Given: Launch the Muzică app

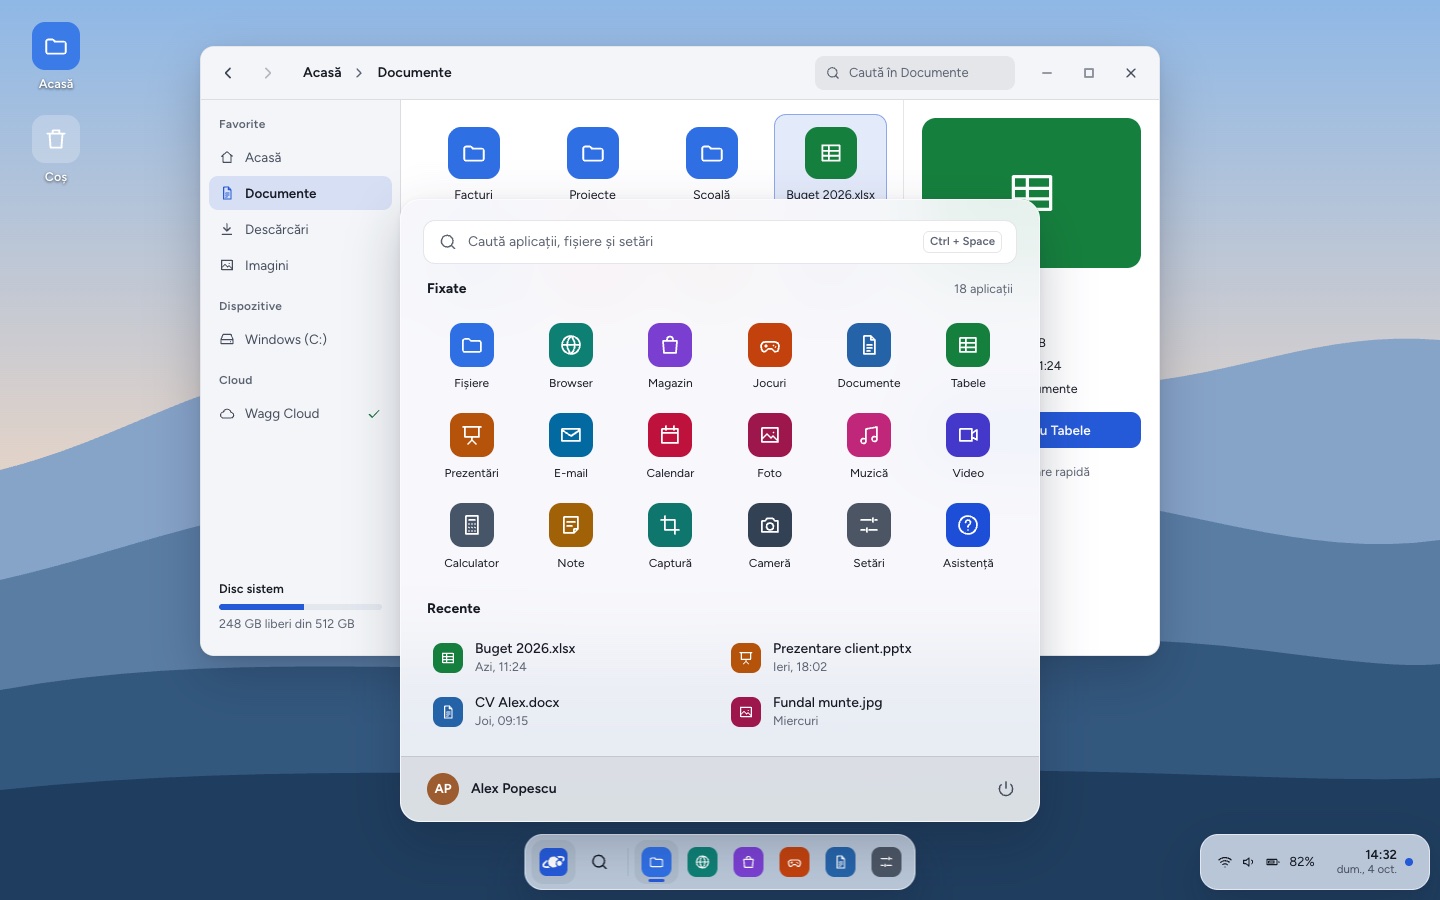Looking at the screenshot, I should point(869,447).
